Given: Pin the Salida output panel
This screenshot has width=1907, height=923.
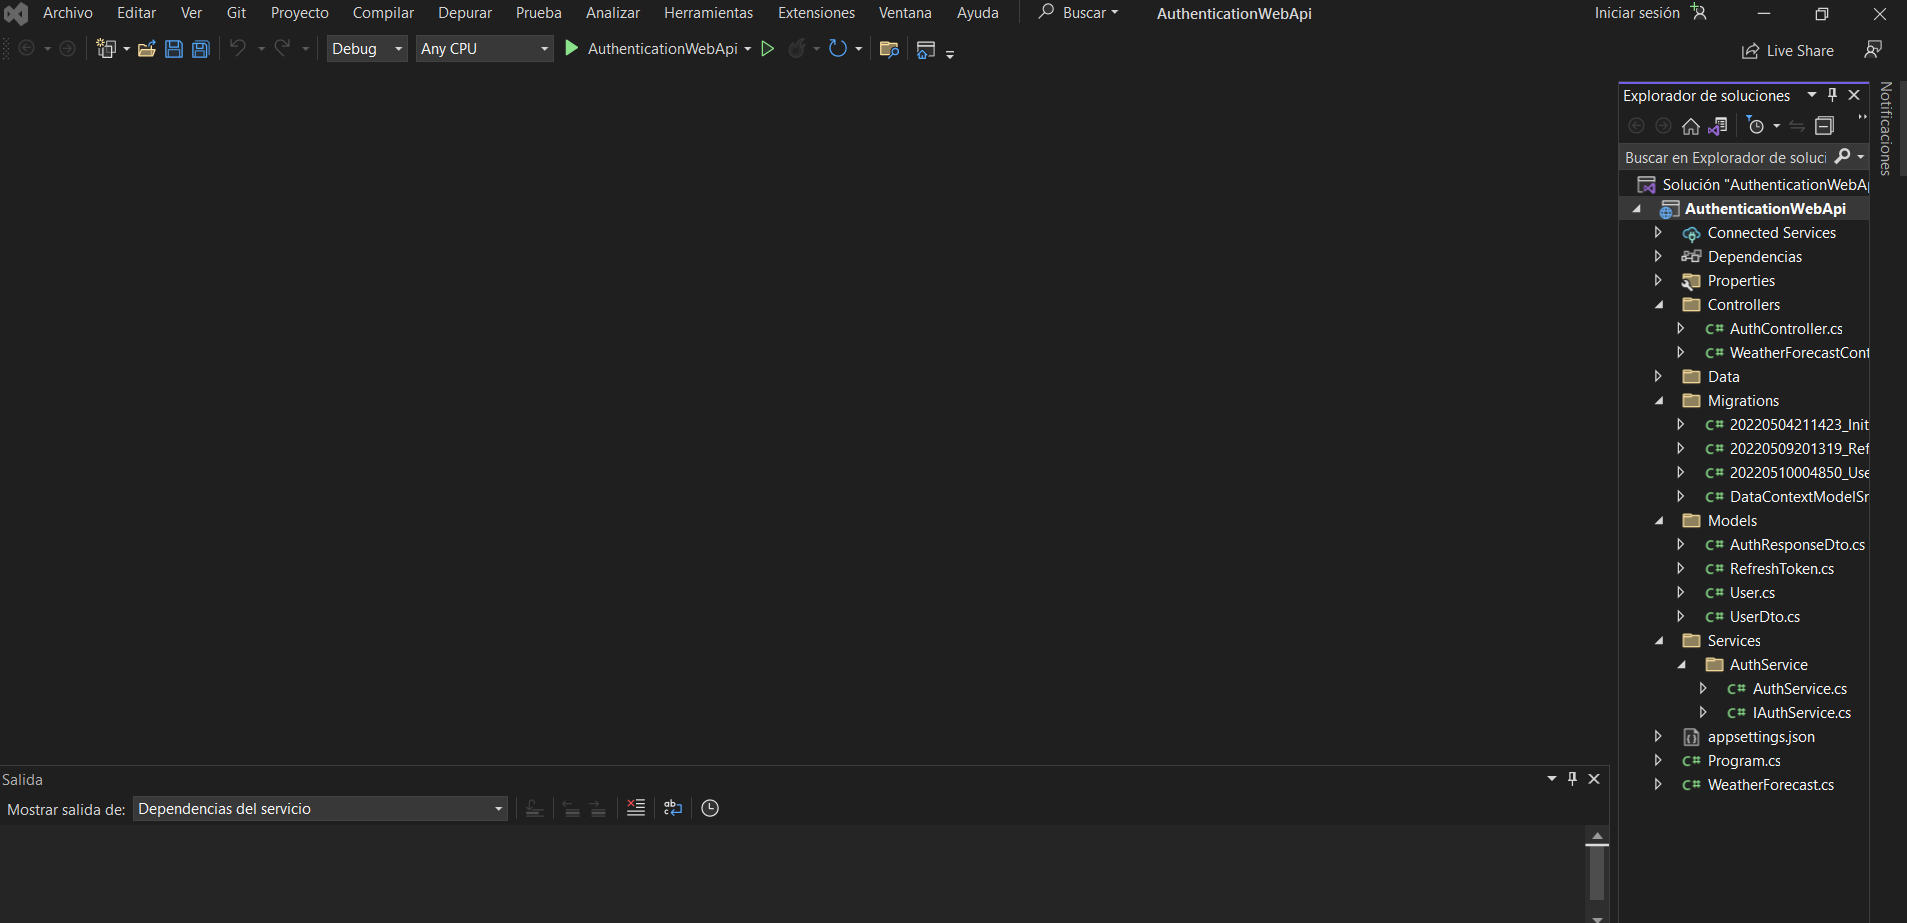Looking at the screenshot, I should pyautogui.click(x=1572, y=779).
